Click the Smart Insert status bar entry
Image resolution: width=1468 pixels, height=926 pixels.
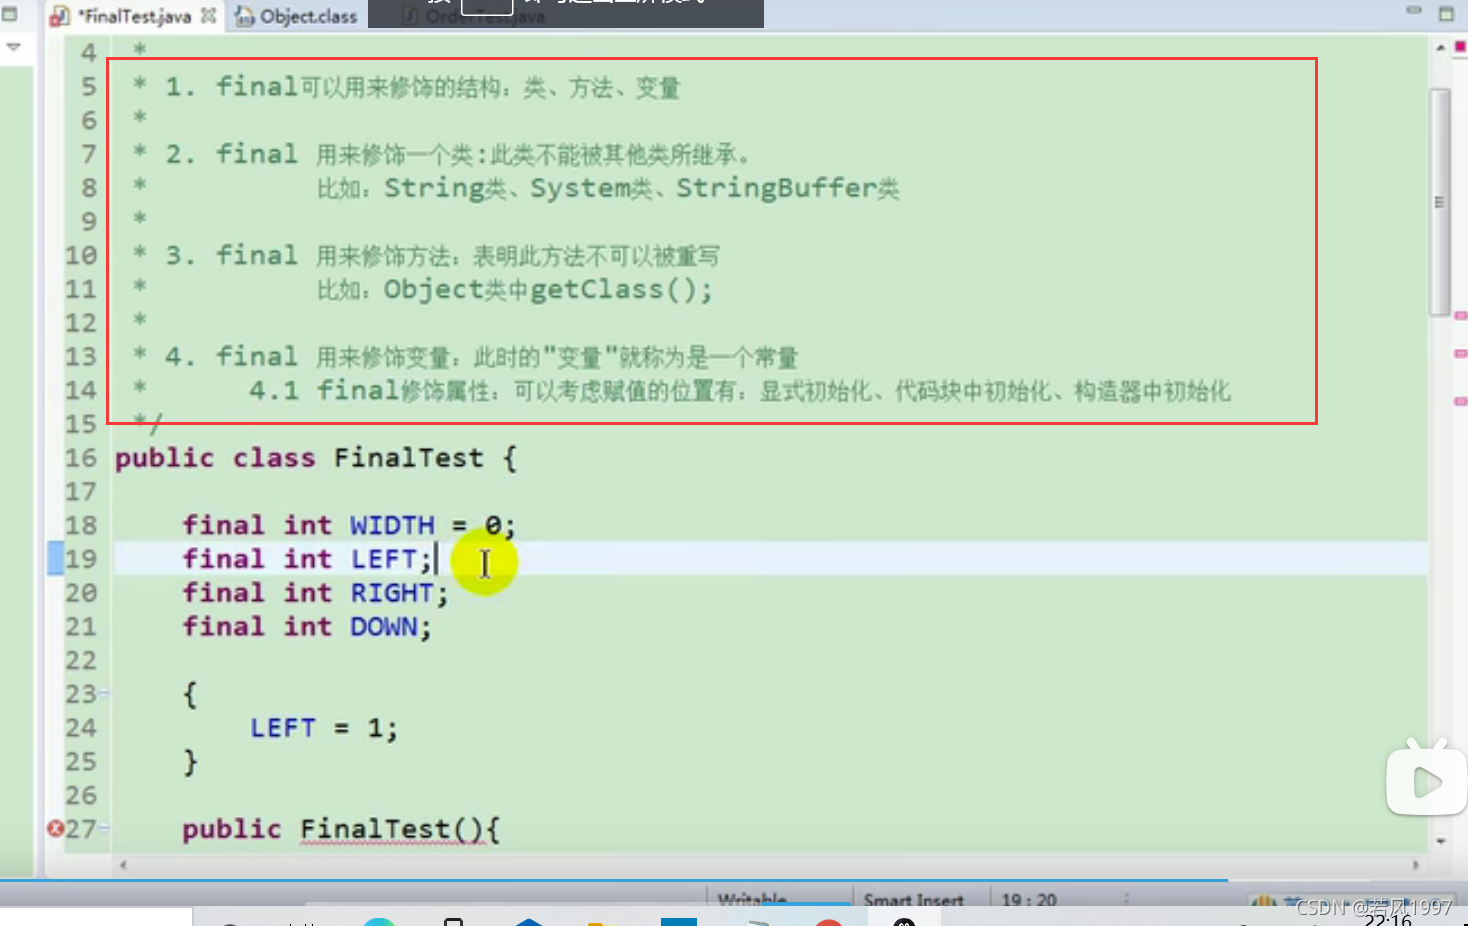point(913,900)
